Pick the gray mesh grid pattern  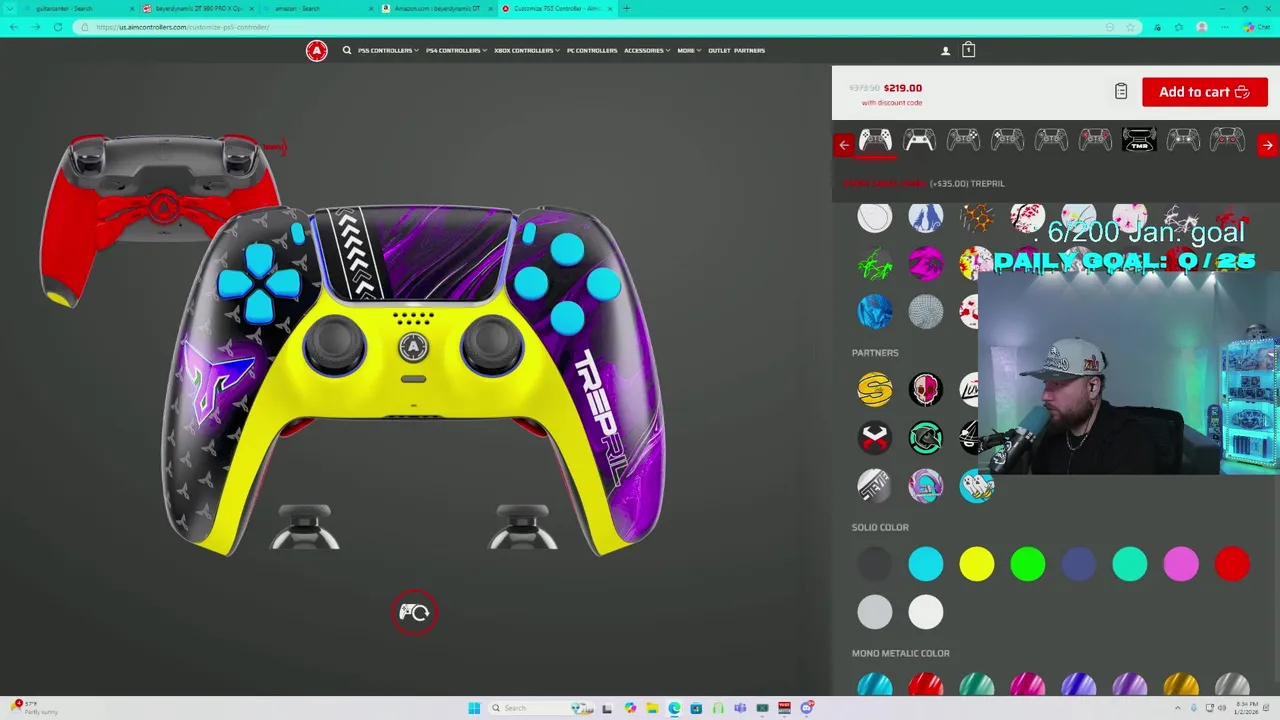pos(925,312)
